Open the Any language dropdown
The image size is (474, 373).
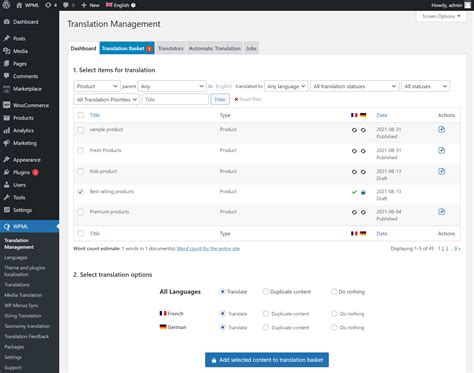point(286,86)
